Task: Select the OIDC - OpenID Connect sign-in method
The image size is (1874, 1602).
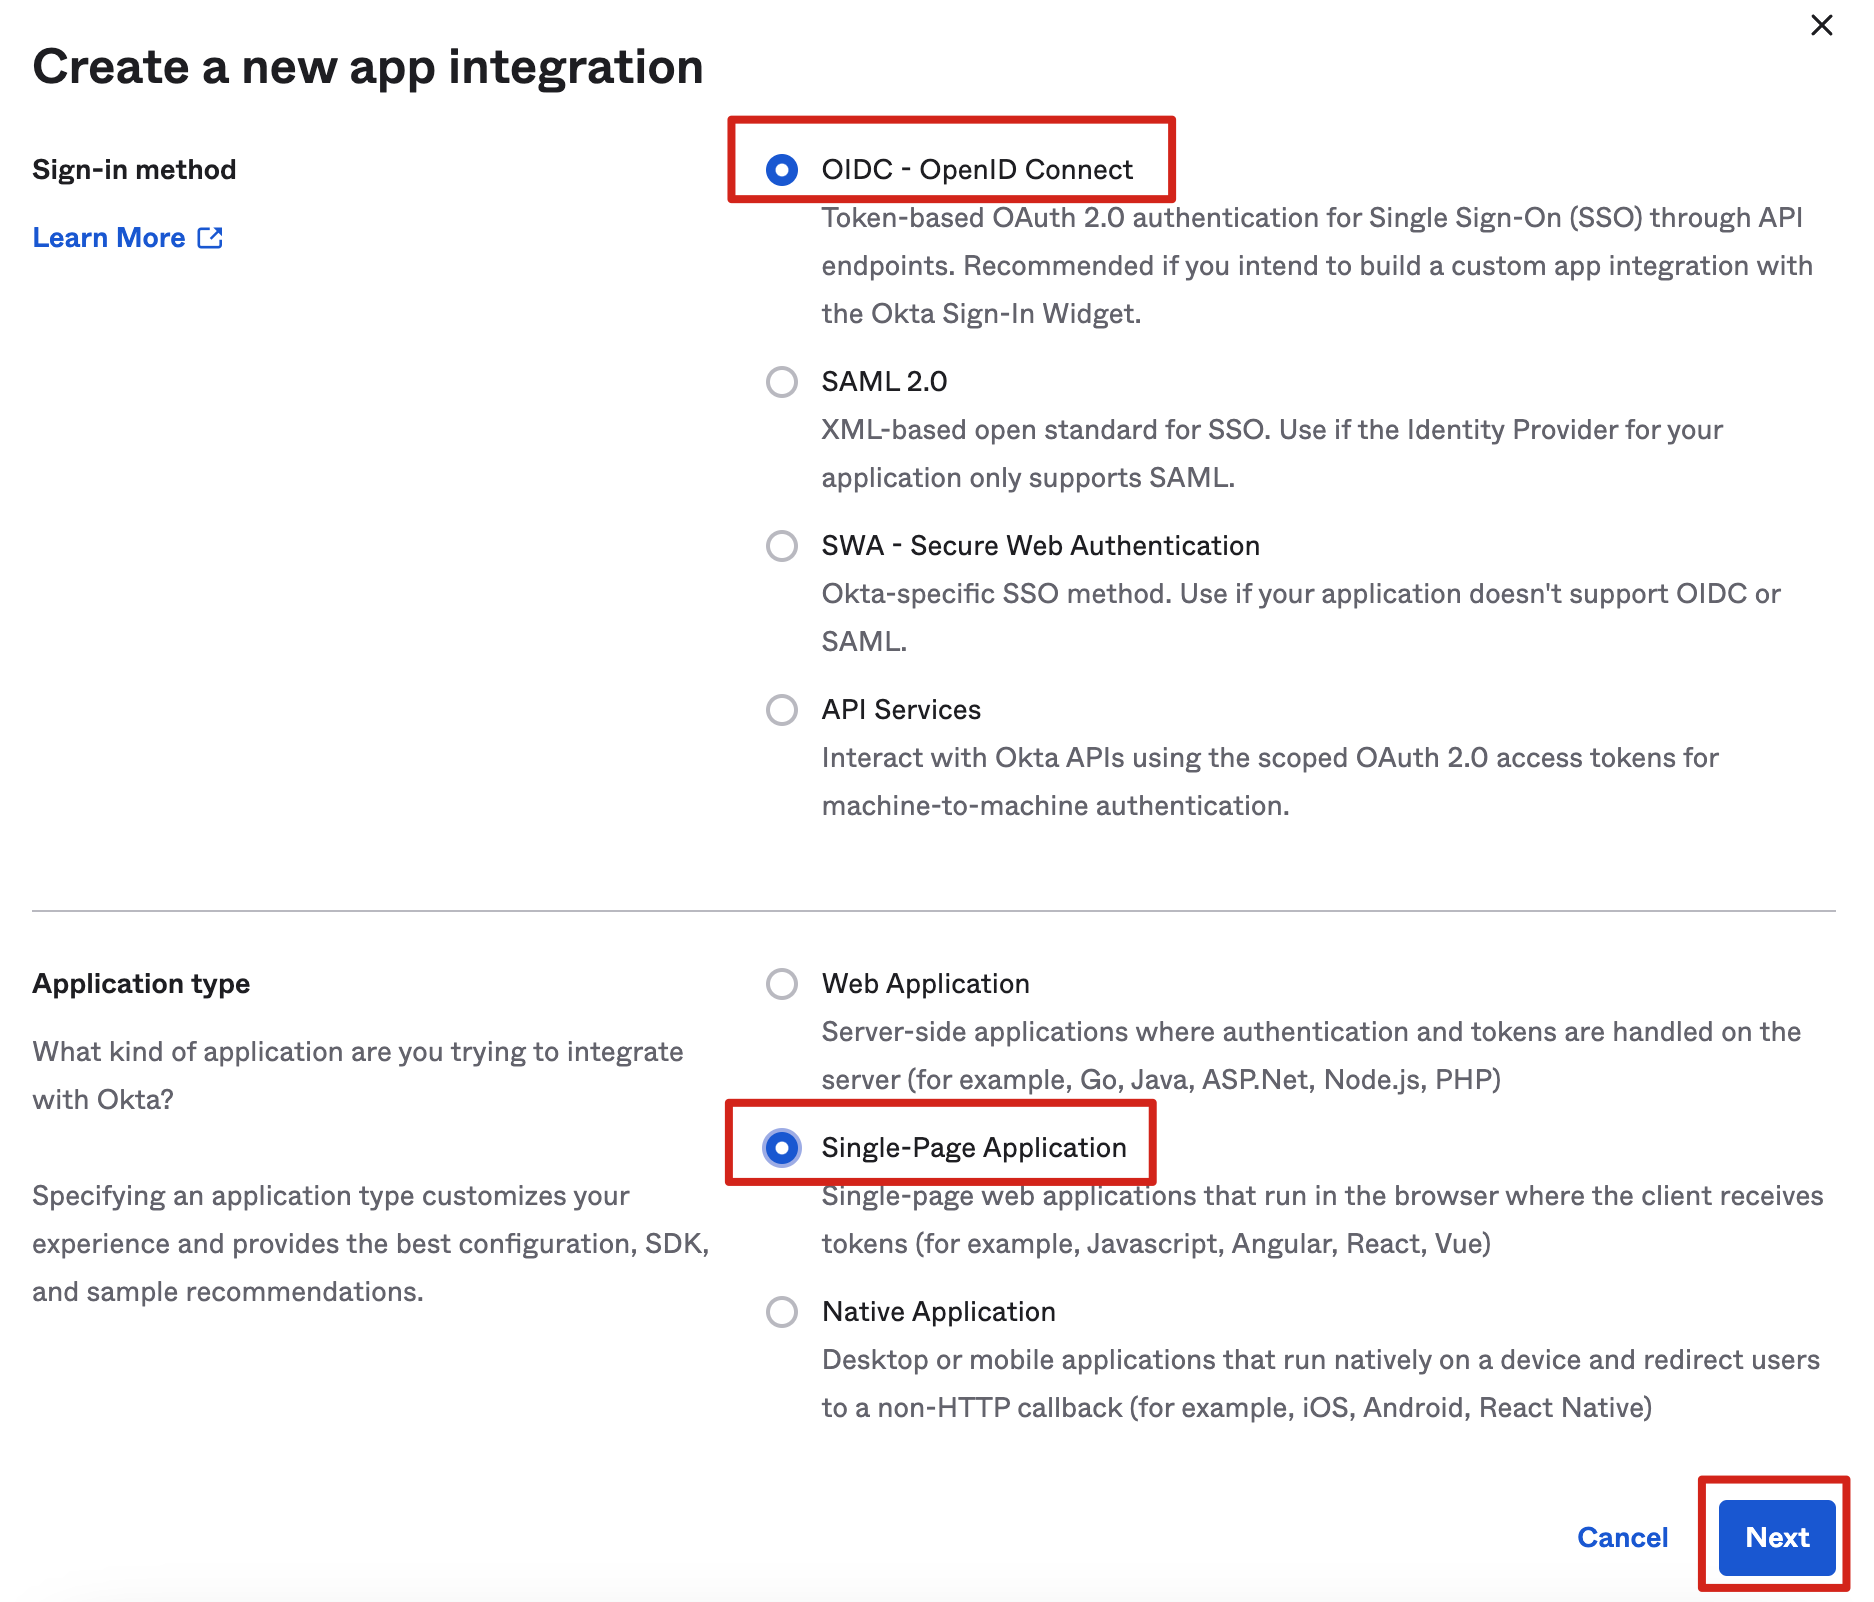Action: coord(783,169)
